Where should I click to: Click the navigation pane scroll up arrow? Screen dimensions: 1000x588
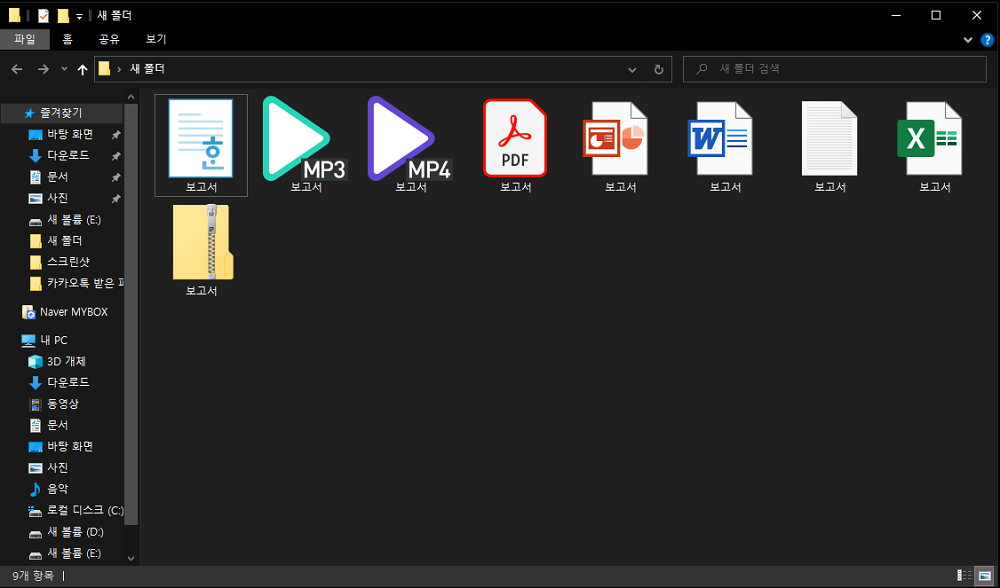[131, 97]
